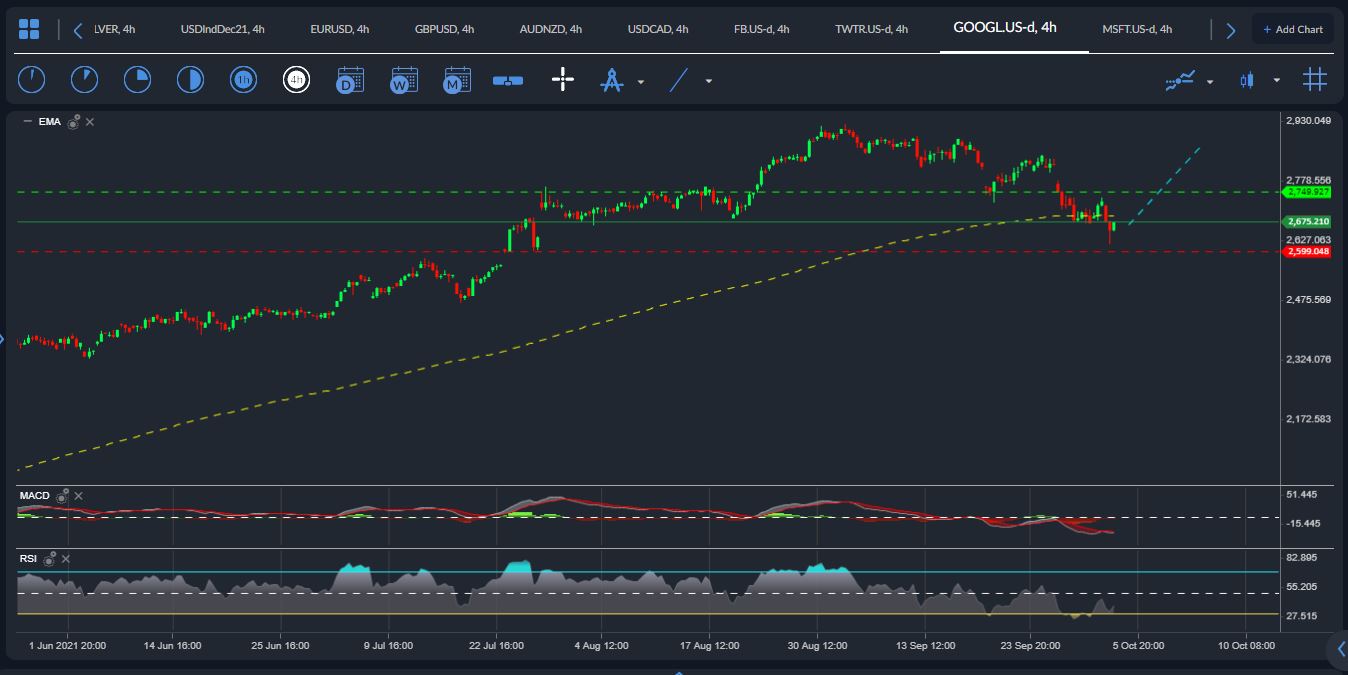Choose the Monthly timeframe calendar icon

456,80
